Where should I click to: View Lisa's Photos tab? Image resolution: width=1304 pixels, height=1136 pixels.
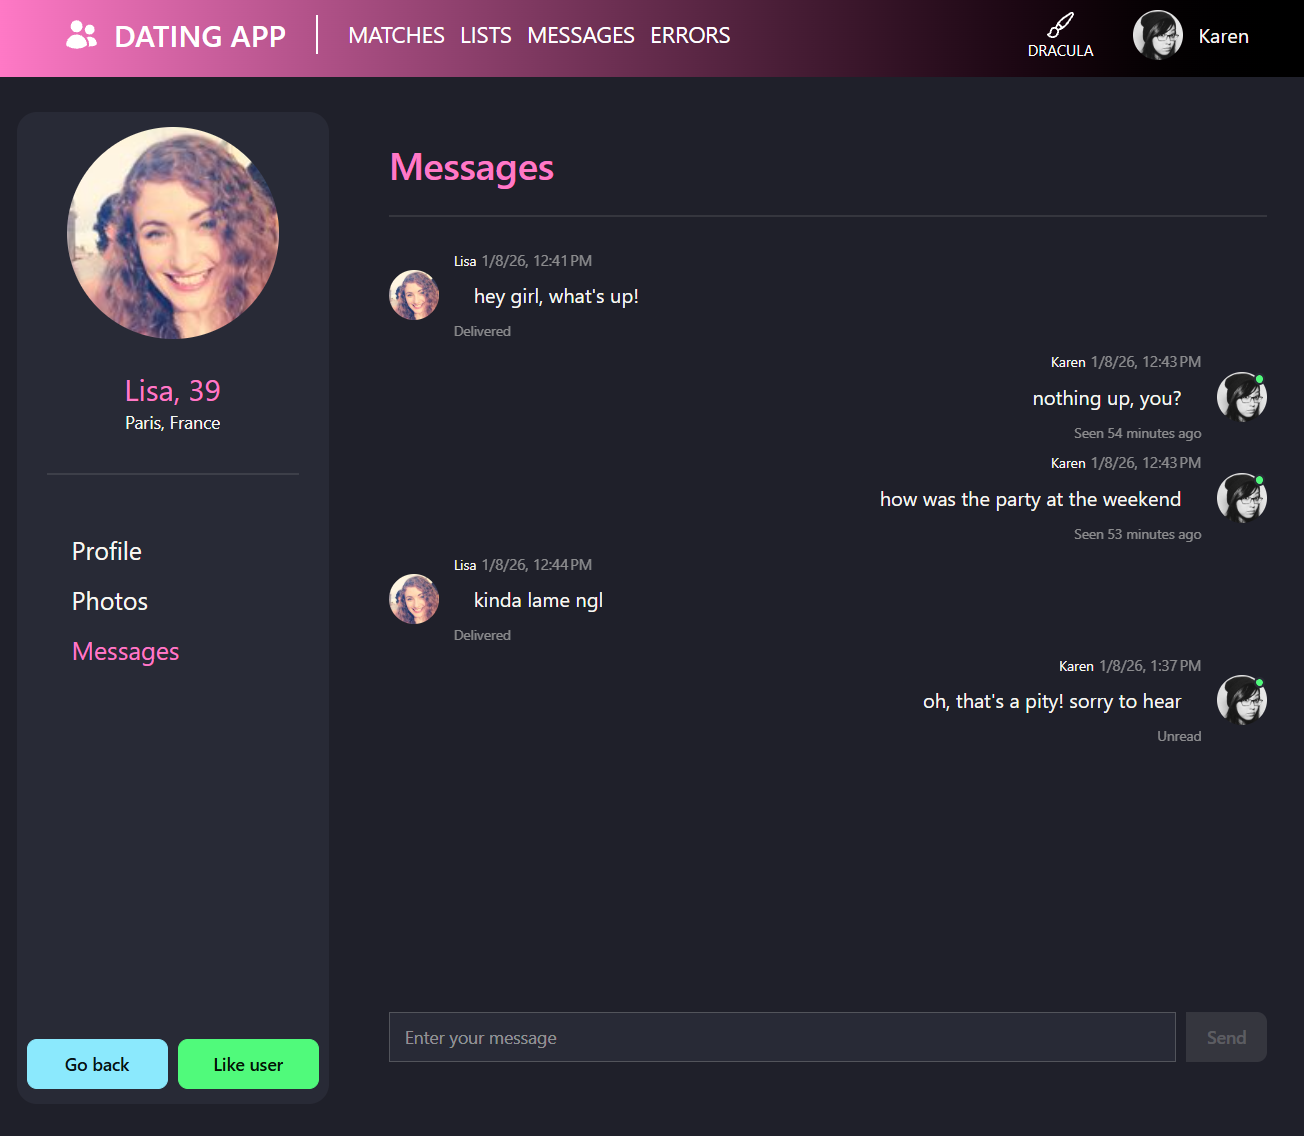tap(110, 601)
